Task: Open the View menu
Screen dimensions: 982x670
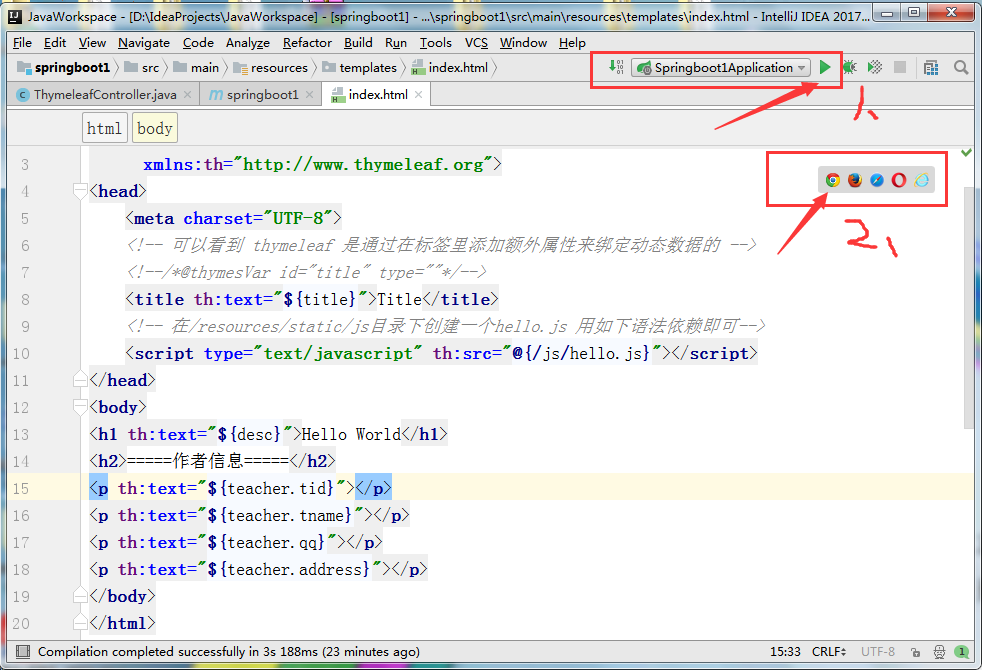Action: (x=92, y=43)
